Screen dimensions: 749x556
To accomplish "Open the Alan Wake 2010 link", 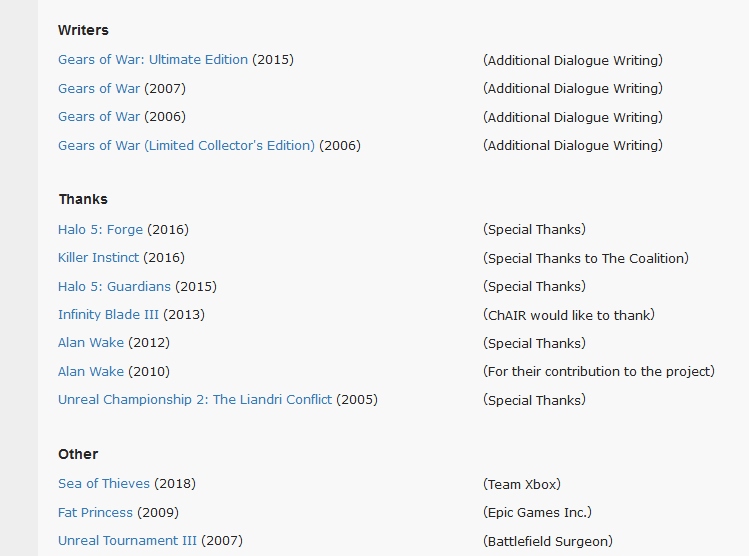I will tap(91, 371).
